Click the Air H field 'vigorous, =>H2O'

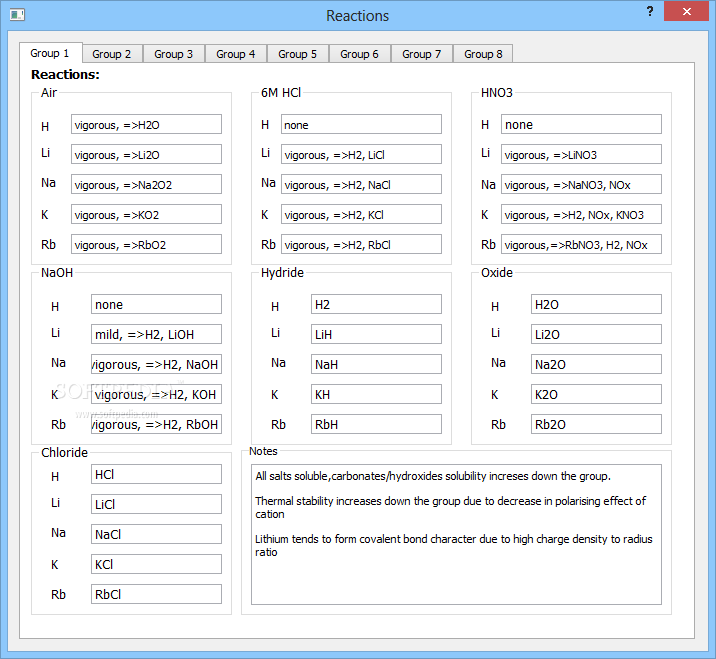[146, 124]
